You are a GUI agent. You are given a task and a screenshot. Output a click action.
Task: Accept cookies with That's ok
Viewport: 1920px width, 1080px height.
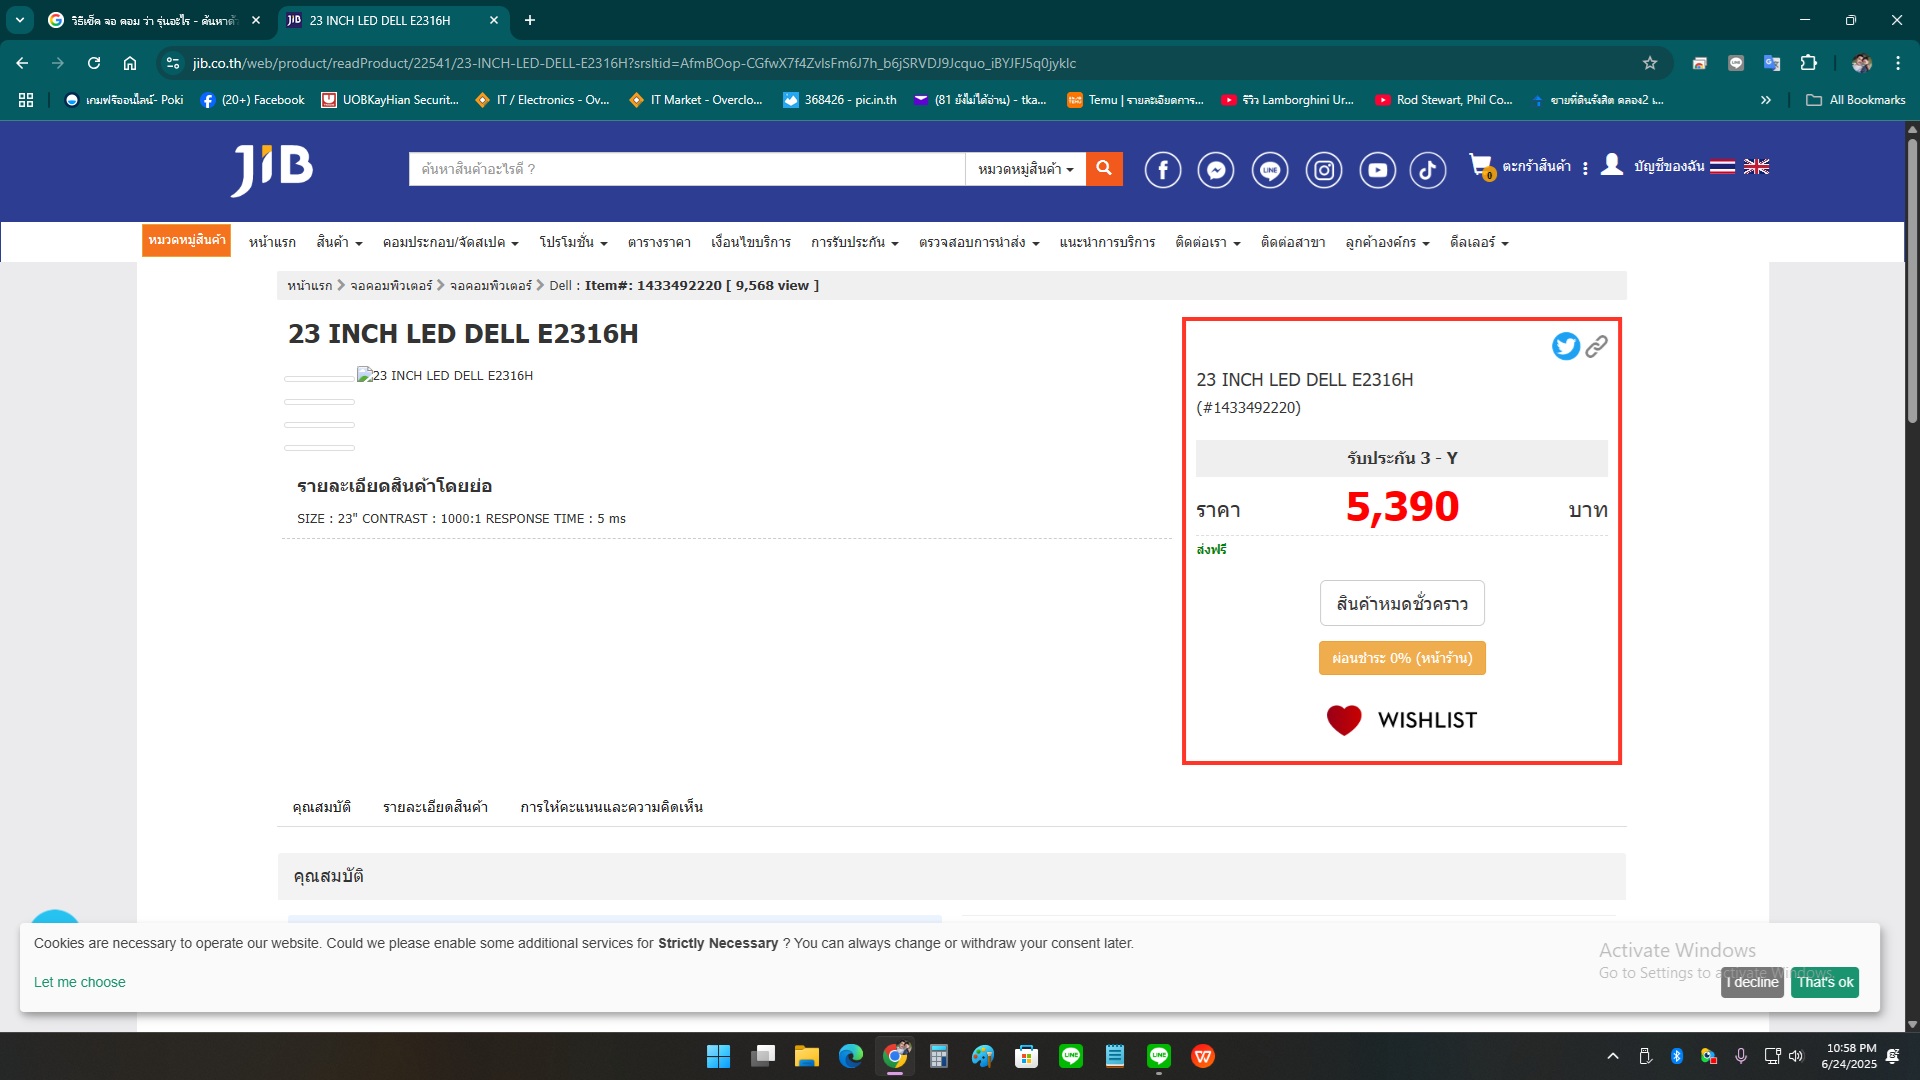pos(1825,982)
